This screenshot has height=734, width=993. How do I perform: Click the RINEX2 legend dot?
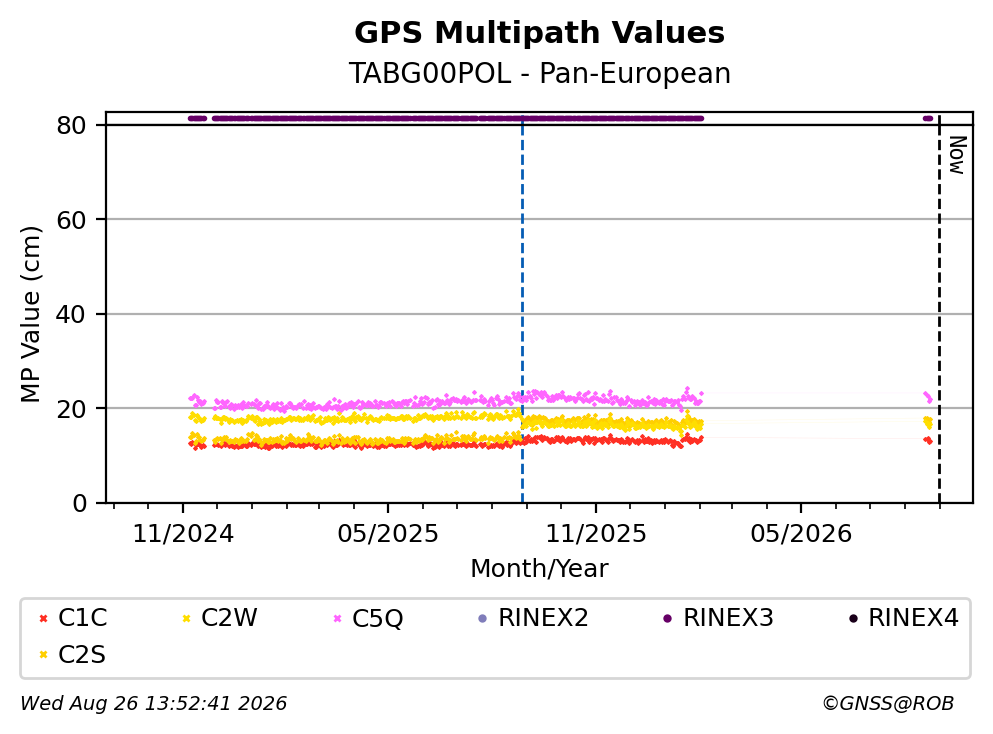coord(483,619)
